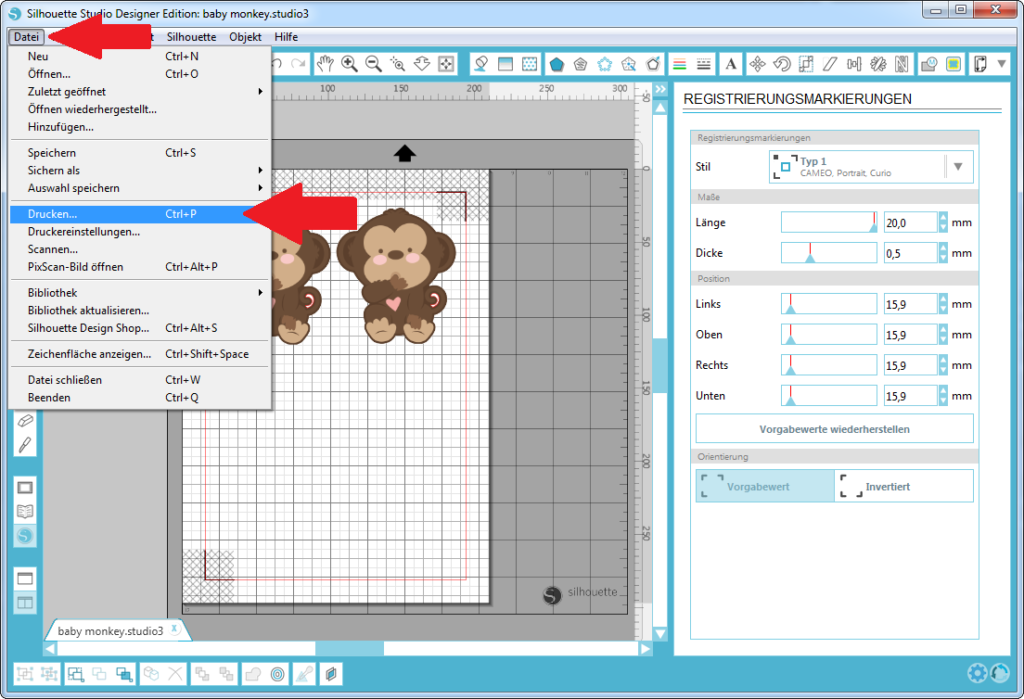1024x699 pixels.
Task: Click the Dicke value input field
Action: tap(910, 253)
